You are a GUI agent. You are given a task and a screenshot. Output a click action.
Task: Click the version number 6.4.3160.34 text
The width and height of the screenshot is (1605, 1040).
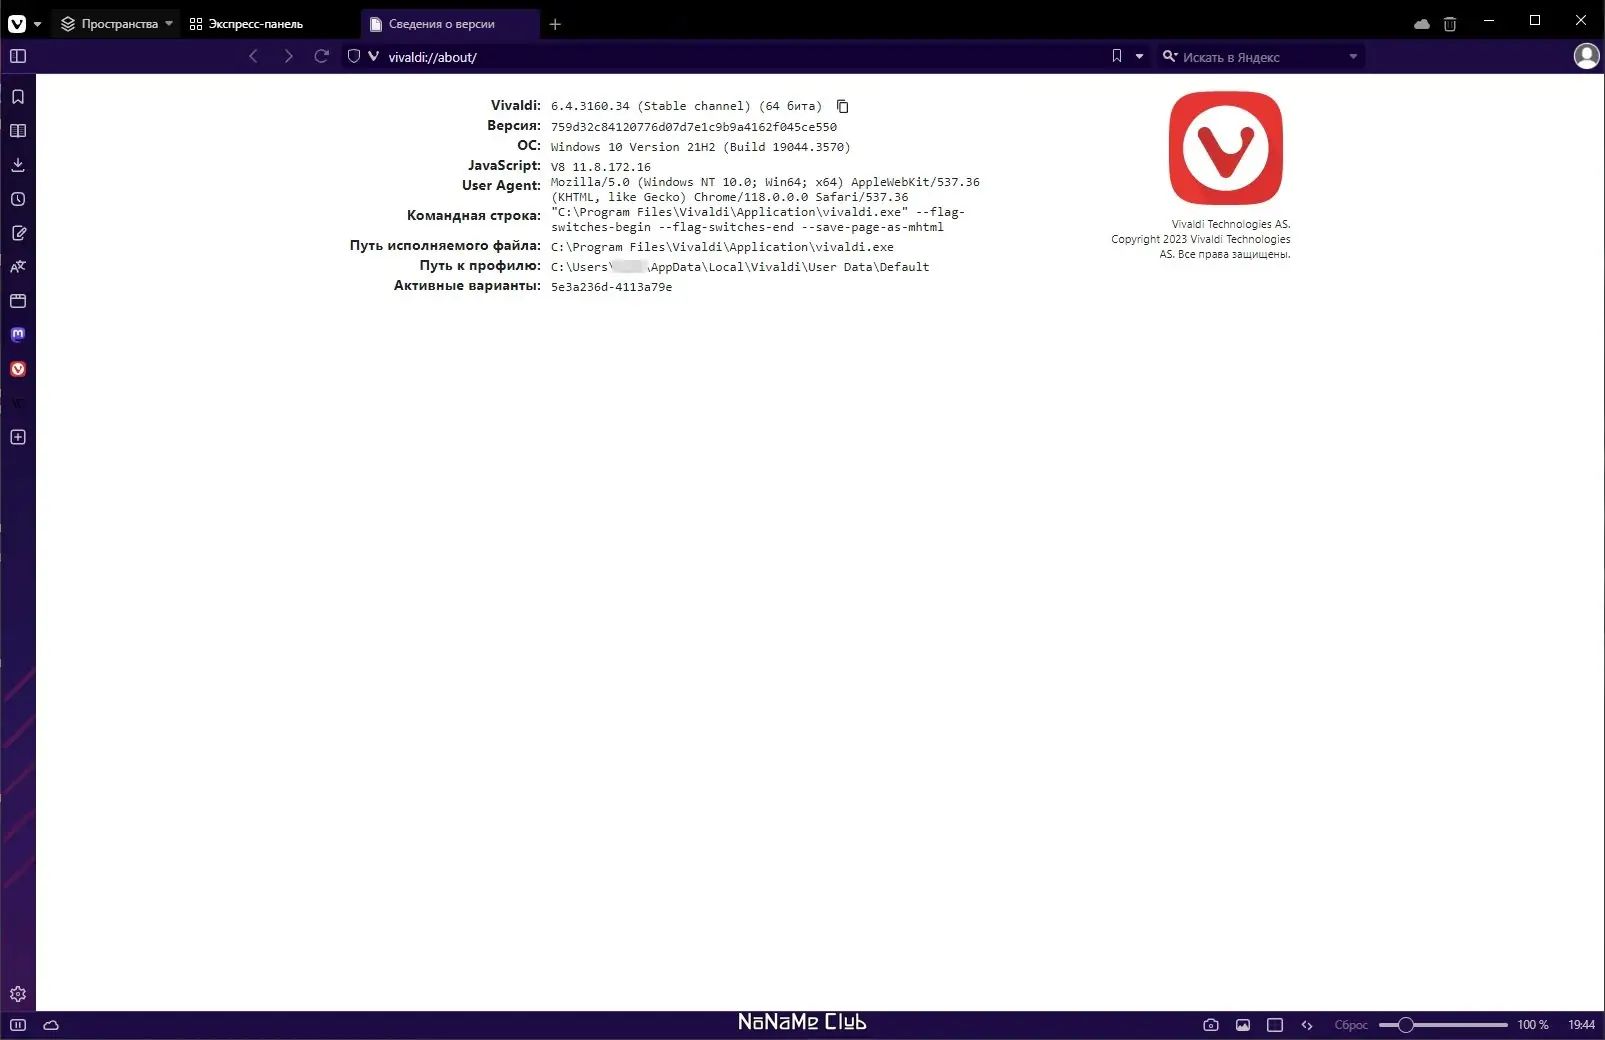tap(590, 106)
